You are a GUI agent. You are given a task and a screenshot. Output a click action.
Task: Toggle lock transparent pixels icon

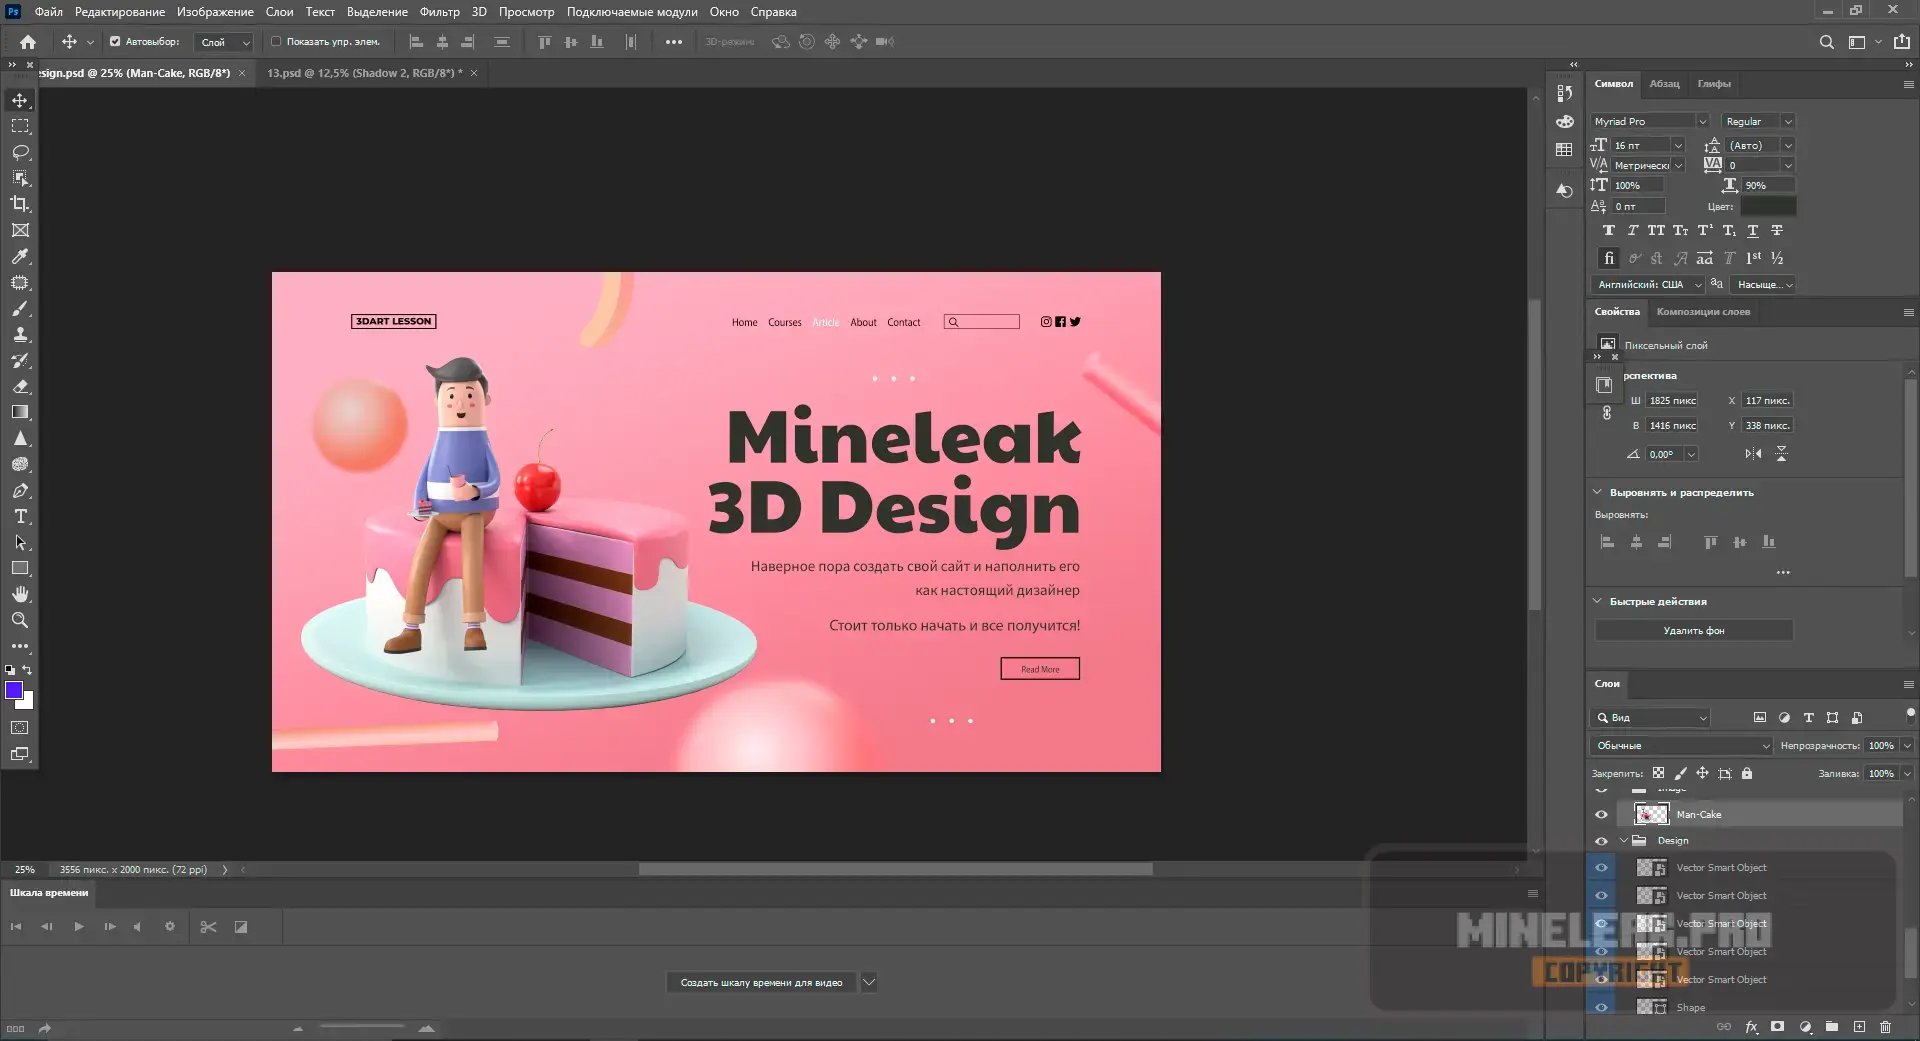[x=1658, y=773]
